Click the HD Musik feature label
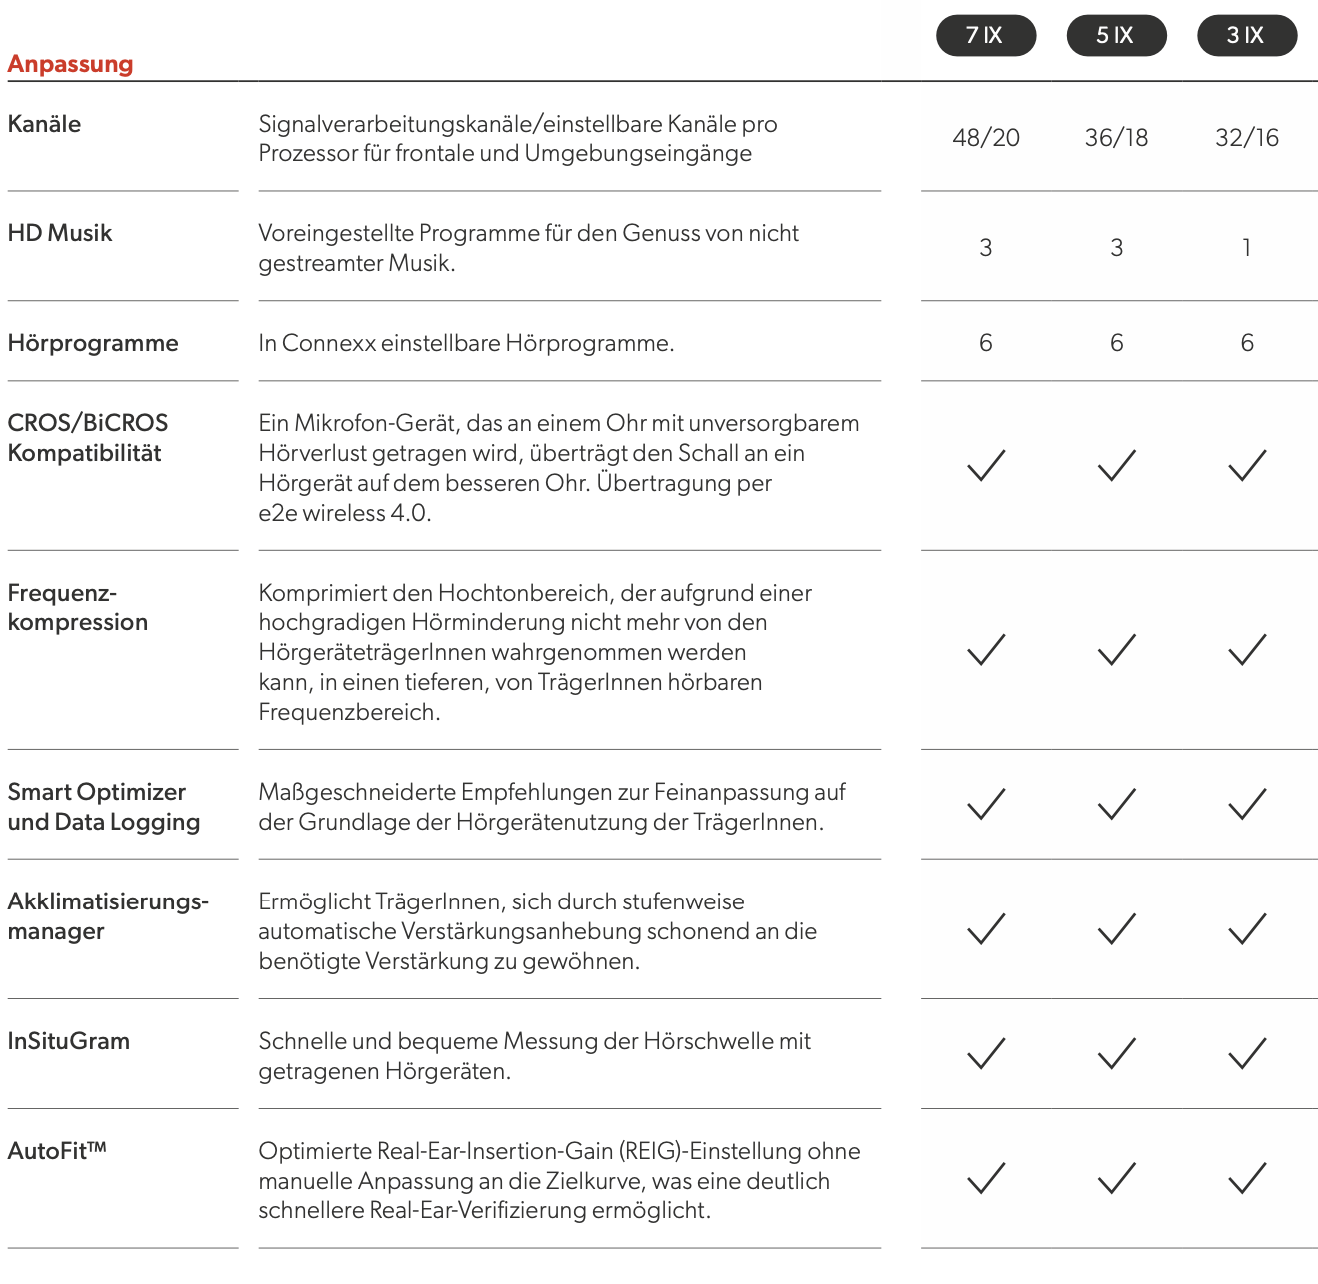Image resolution: width=1318 pixels, height=1284 pixels. 60,233
